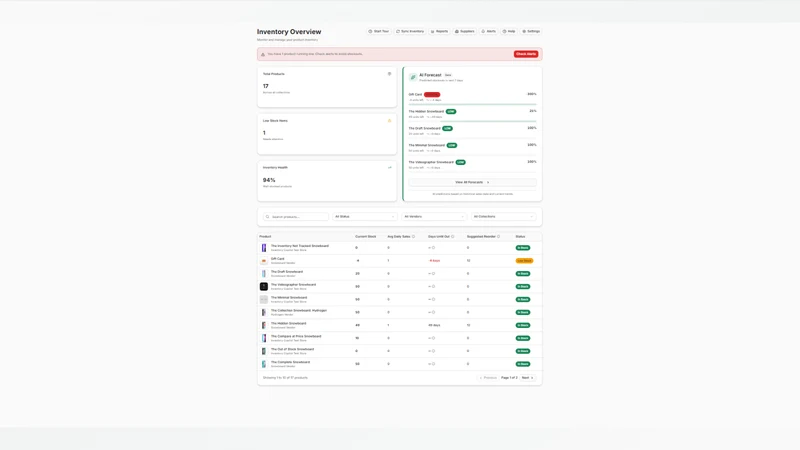Image resolution: width=800 pixels, height=450 pixels.
Task: Click the Start Tour button
Action: click(x=379, y=31)
